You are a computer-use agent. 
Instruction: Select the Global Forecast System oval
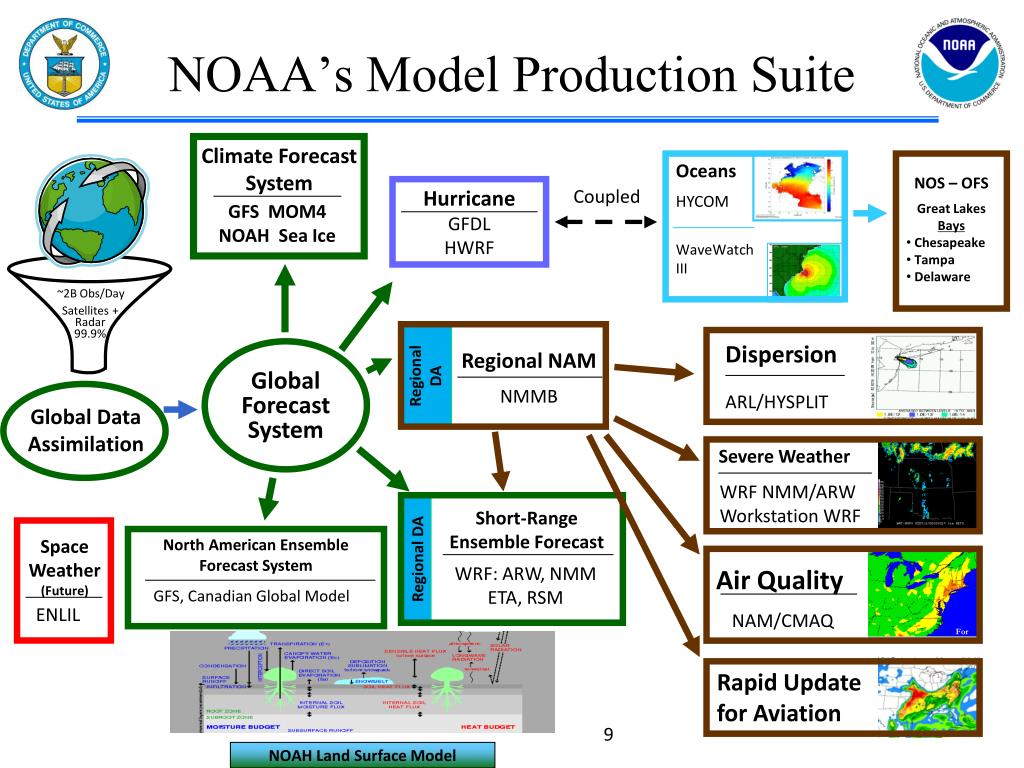click(285, 405)
